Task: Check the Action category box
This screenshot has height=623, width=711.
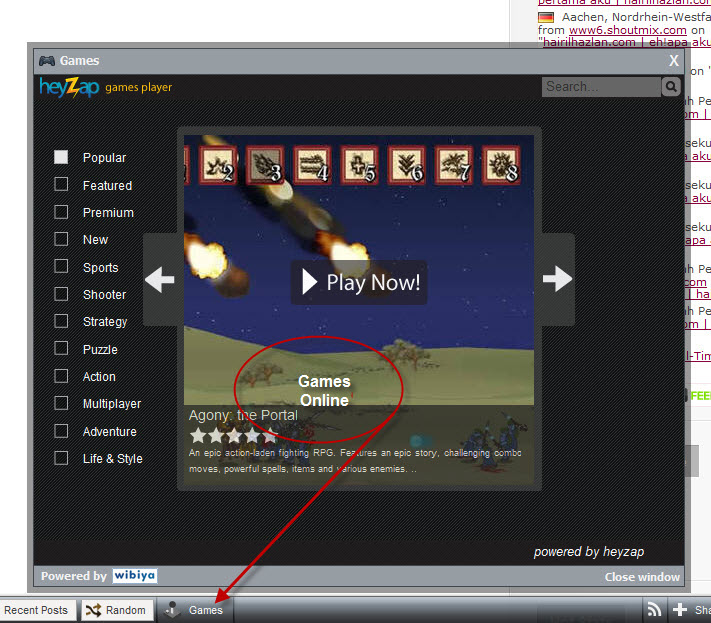Action: [x=61, y=376]
